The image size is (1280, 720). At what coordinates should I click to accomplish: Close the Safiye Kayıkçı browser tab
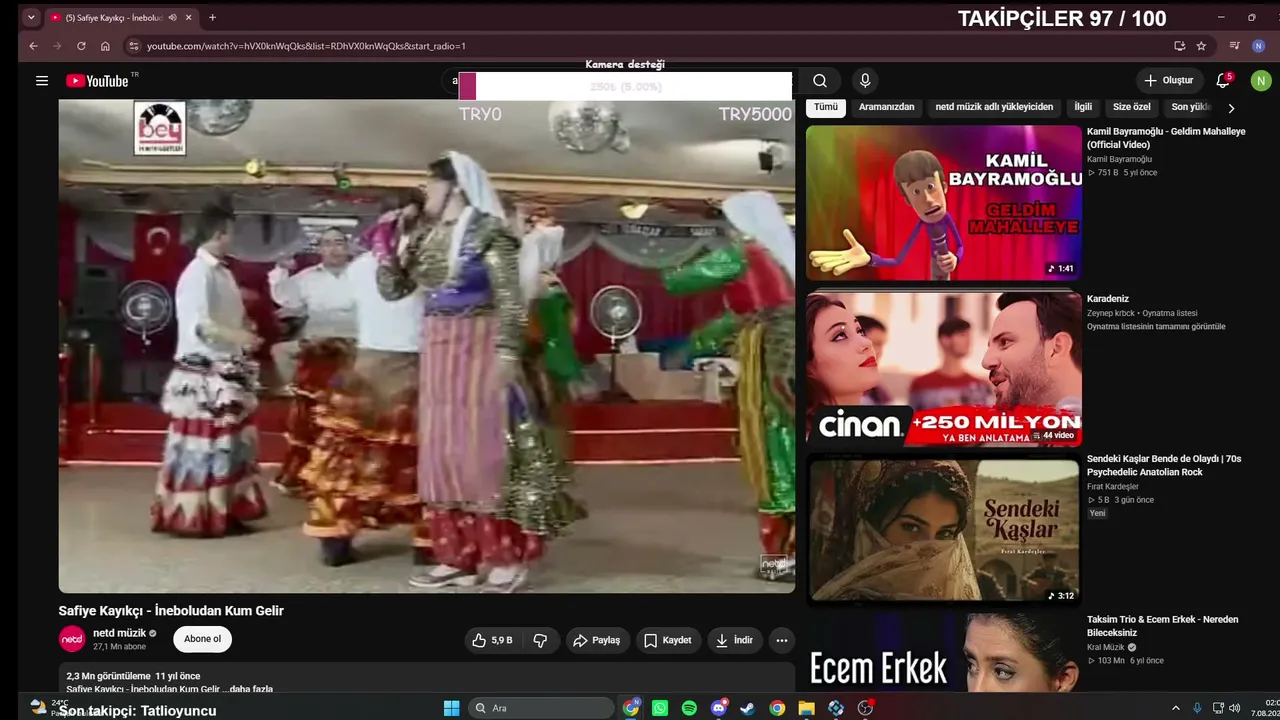(x=188, y=17)
